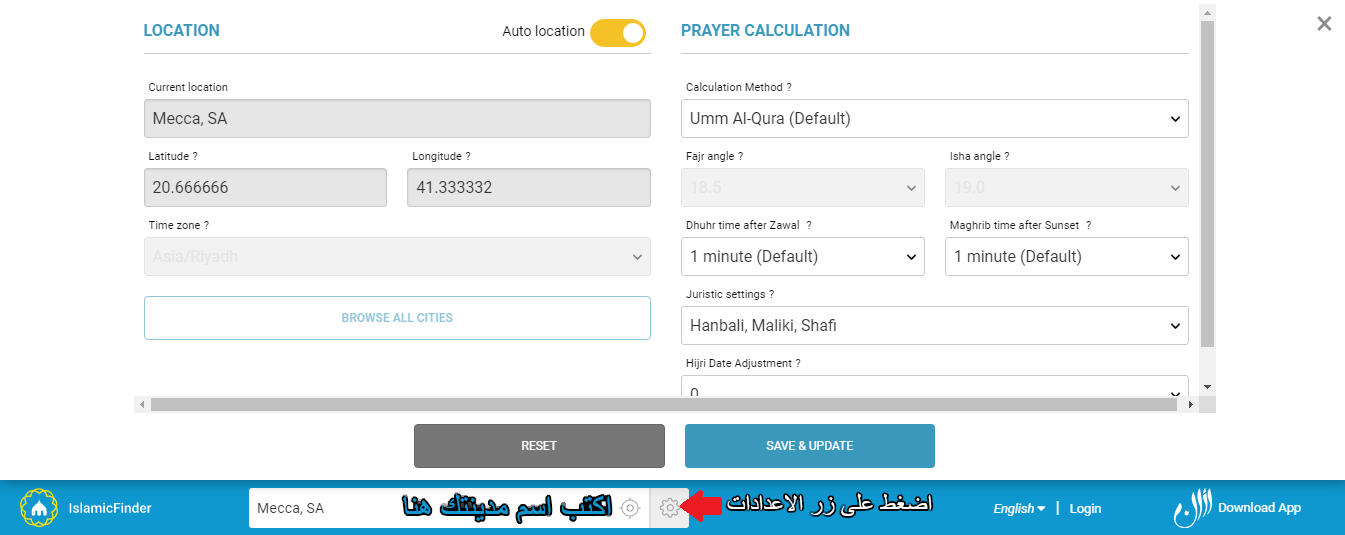This screenshot has height=535, width=1345.
Task: Click the settings gear icon in search bar
Action: pyautogui.click(x=669, y=508)
